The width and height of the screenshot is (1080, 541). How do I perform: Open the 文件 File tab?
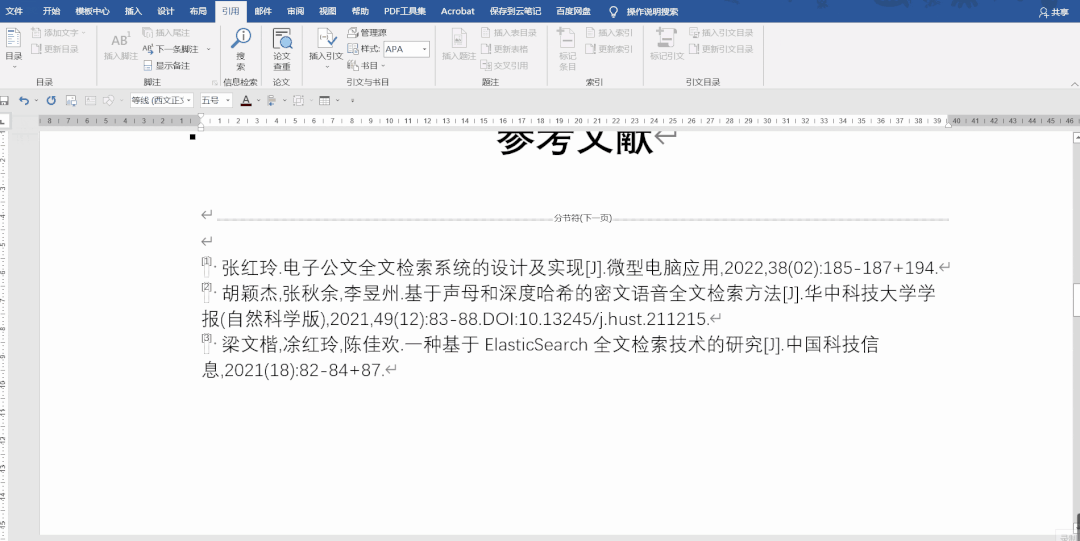tap(14, 11)
